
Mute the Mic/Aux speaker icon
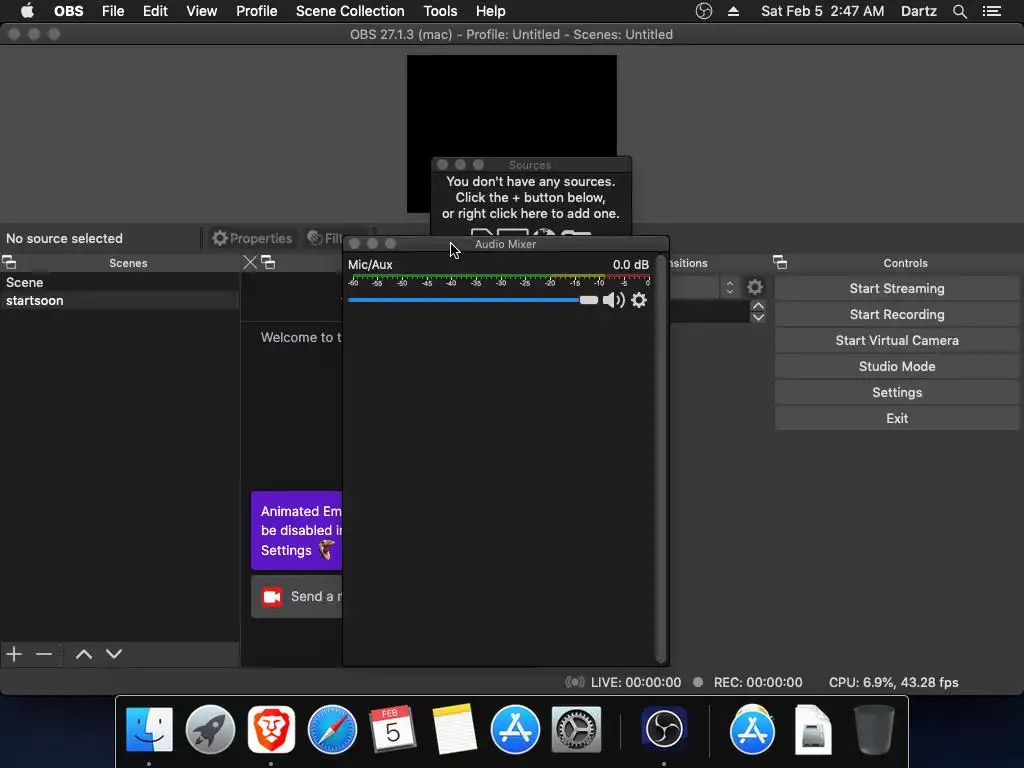[613, 300]
